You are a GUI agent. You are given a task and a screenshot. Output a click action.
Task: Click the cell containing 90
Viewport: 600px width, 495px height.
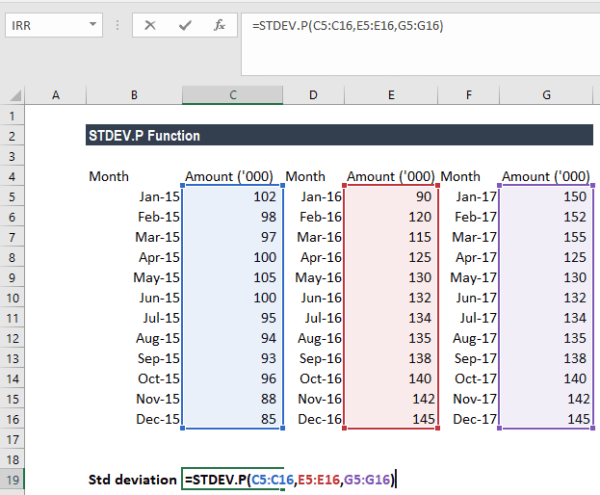point(391,197)
